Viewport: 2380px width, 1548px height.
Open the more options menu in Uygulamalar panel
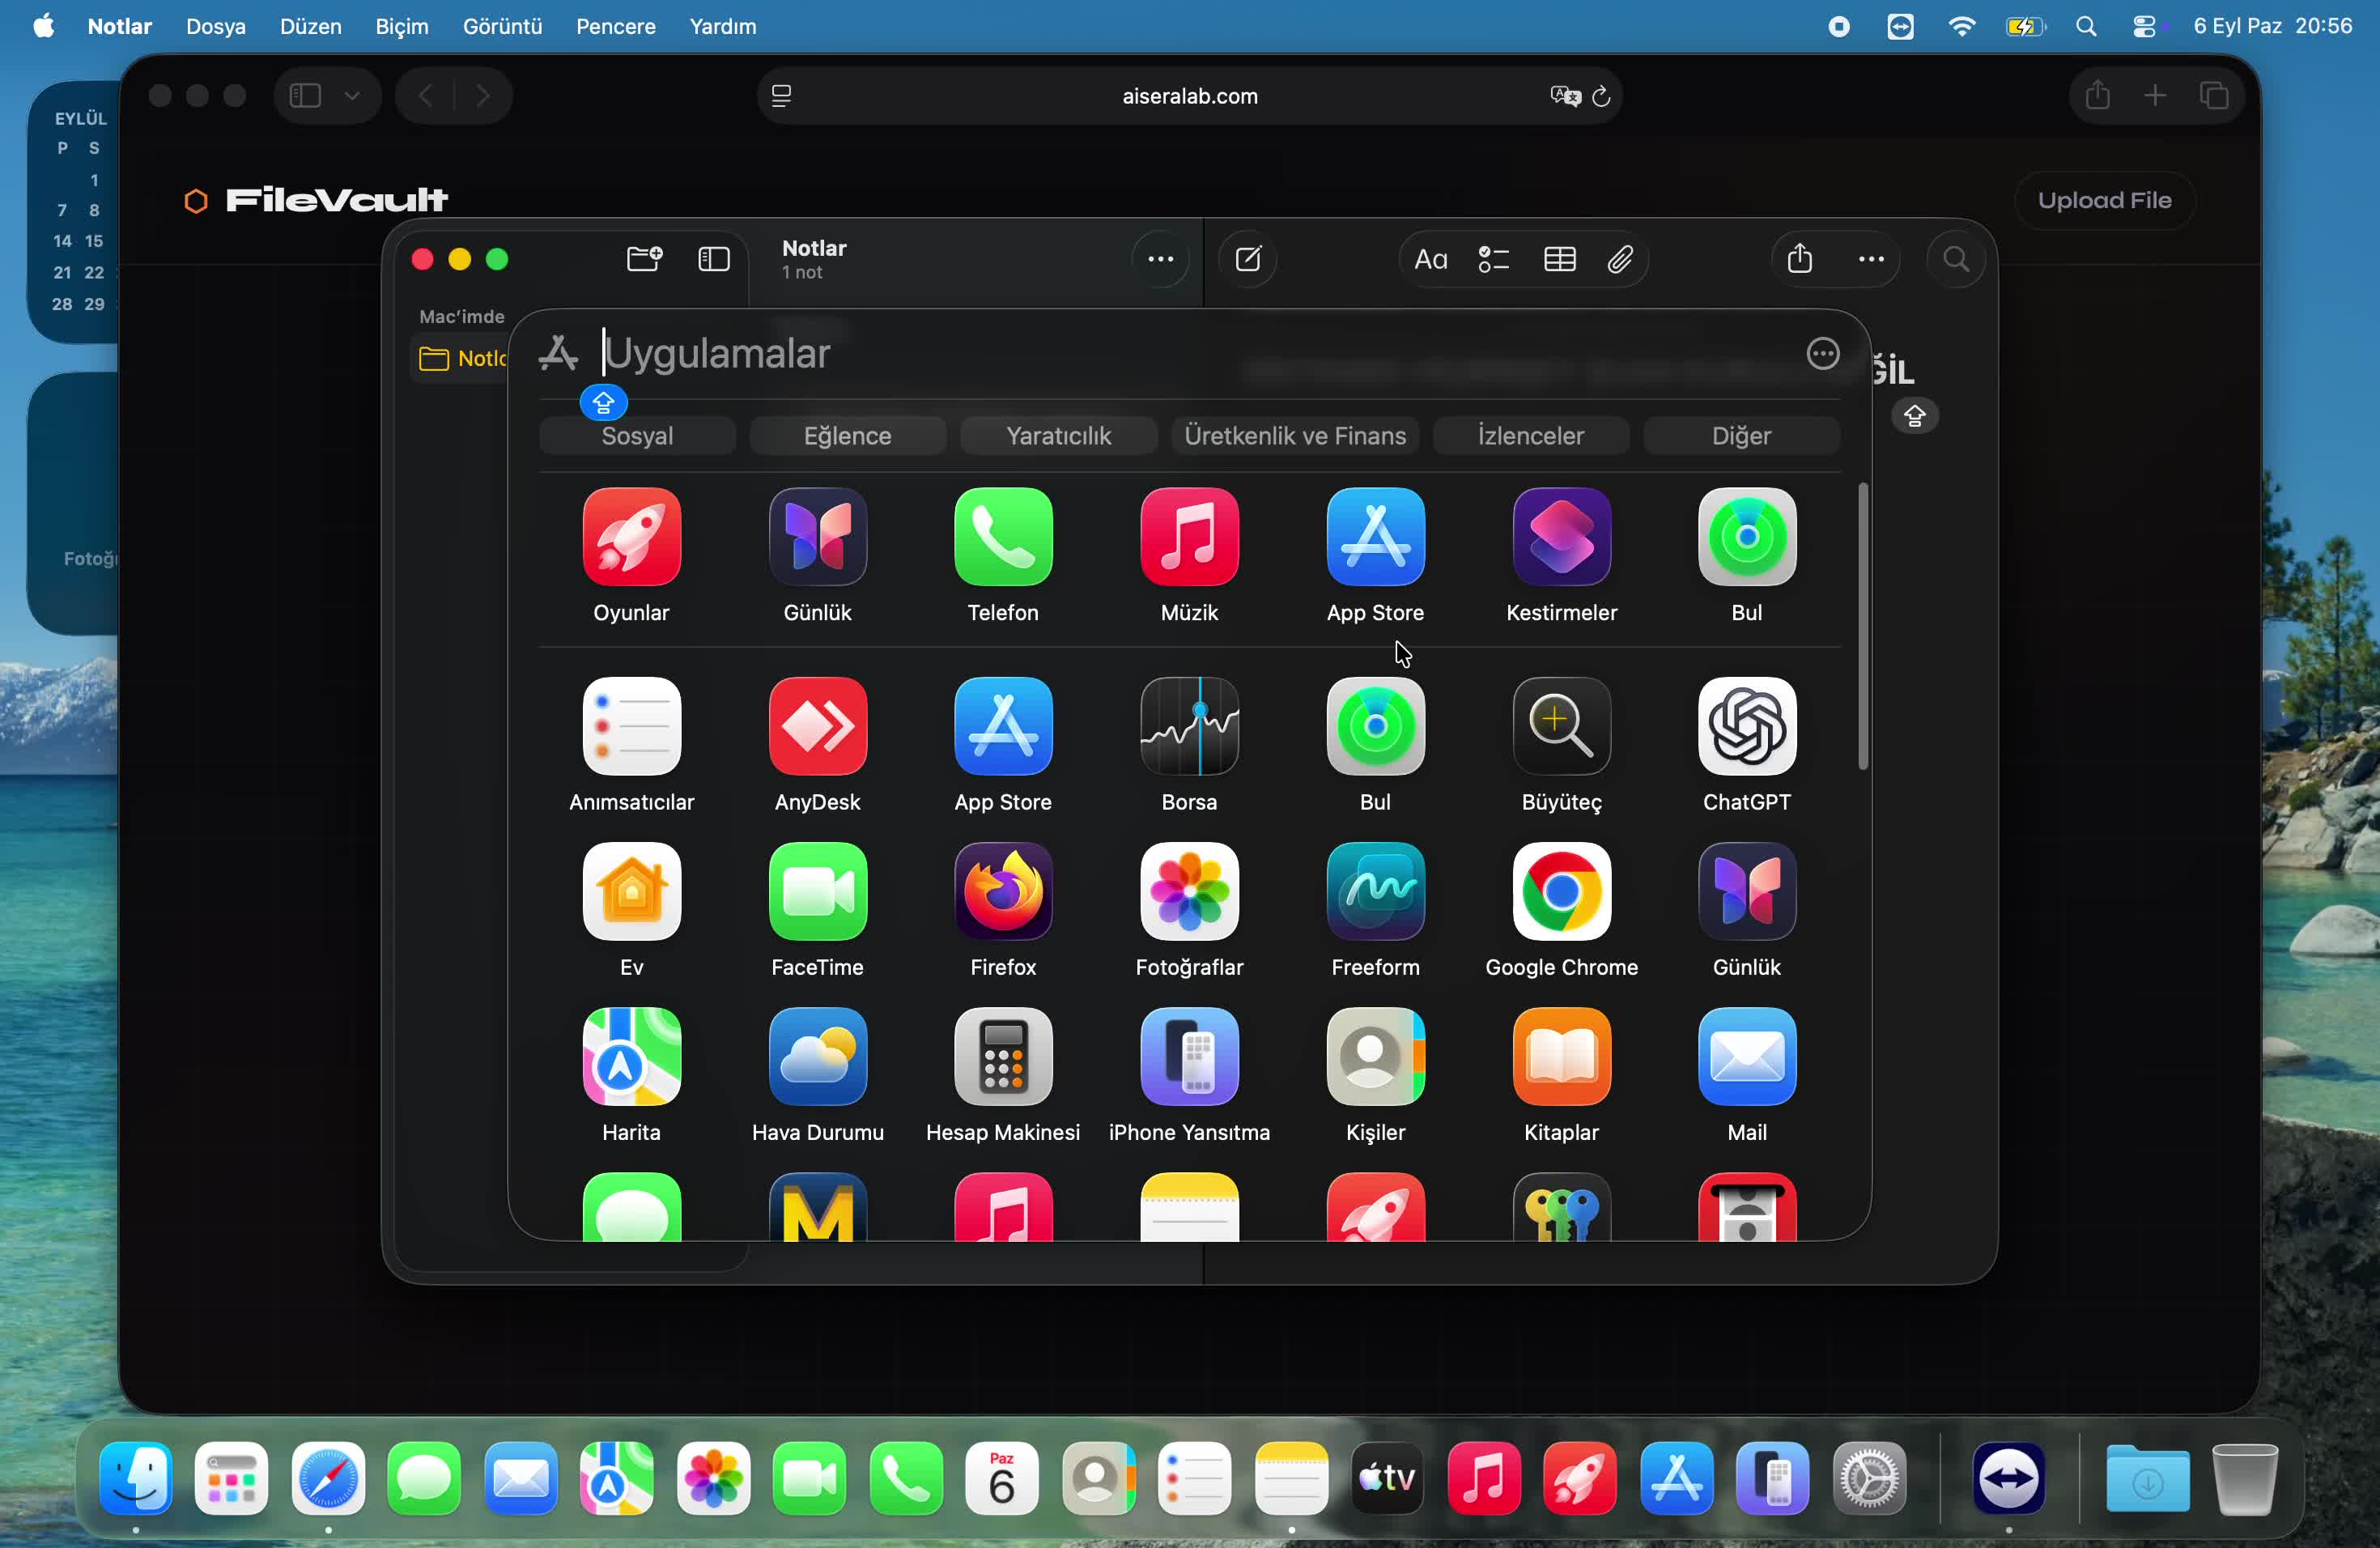pyautogui.click(x=1822, y=353)
